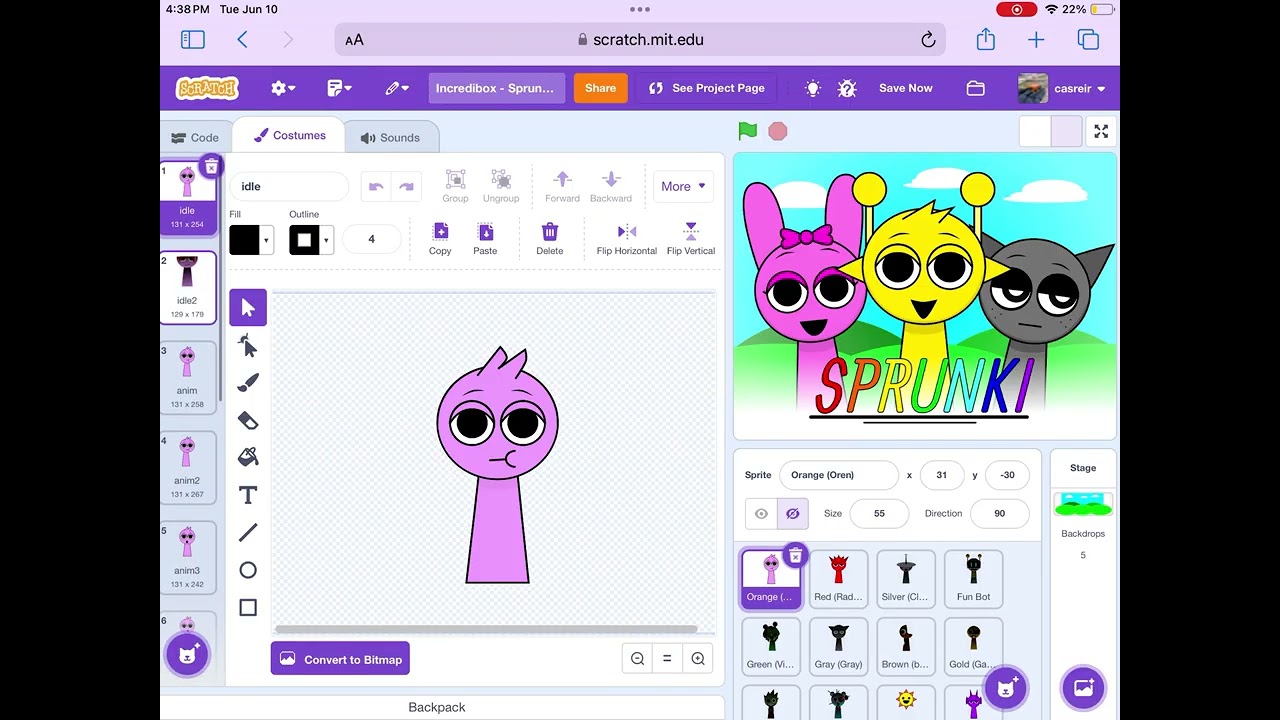Open the debug question-mark icon
Screen dimensions: 1280x720
(847, 88)
